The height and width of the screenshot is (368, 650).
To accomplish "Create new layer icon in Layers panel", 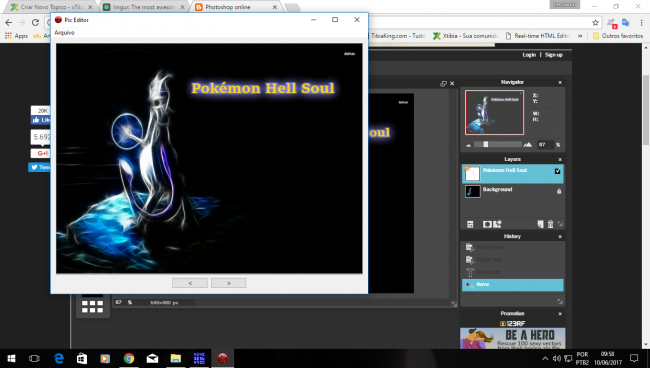I will (541, 224).
